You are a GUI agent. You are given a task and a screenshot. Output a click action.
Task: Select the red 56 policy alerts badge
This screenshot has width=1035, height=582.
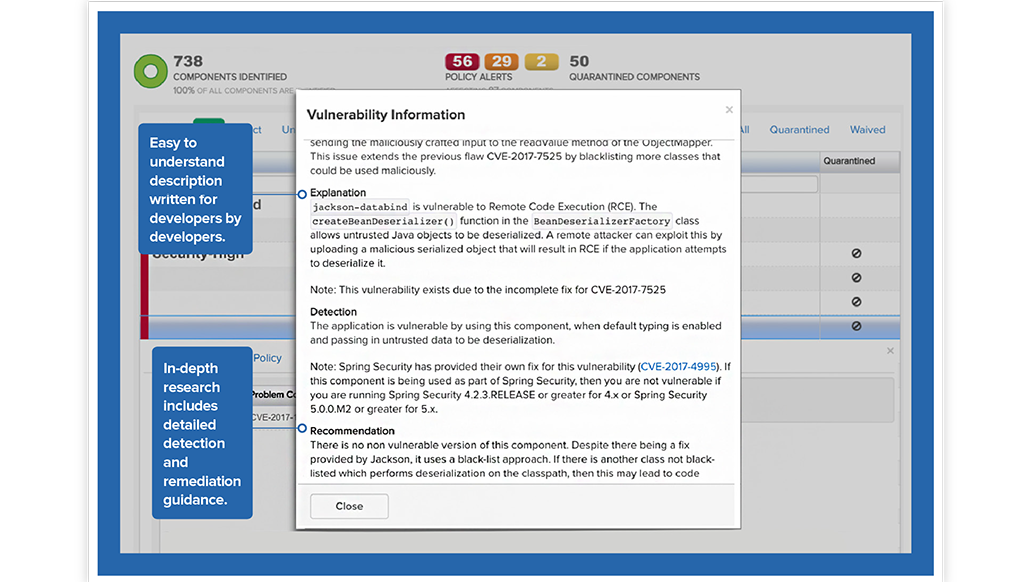[462, 61]
